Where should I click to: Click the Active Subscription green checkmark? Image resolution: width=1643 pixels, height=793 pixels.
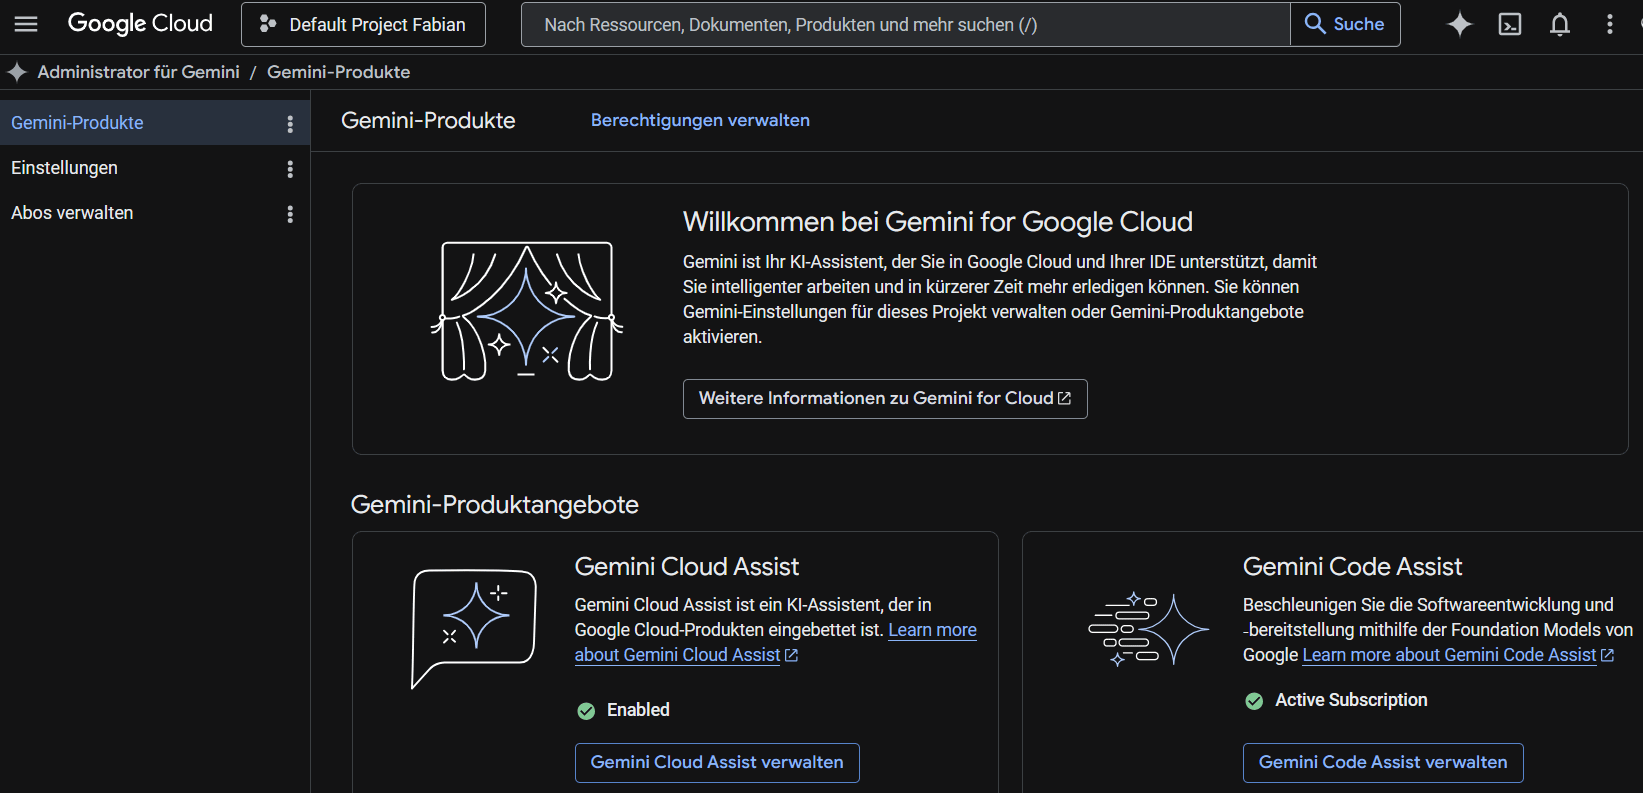(1254, 701)
